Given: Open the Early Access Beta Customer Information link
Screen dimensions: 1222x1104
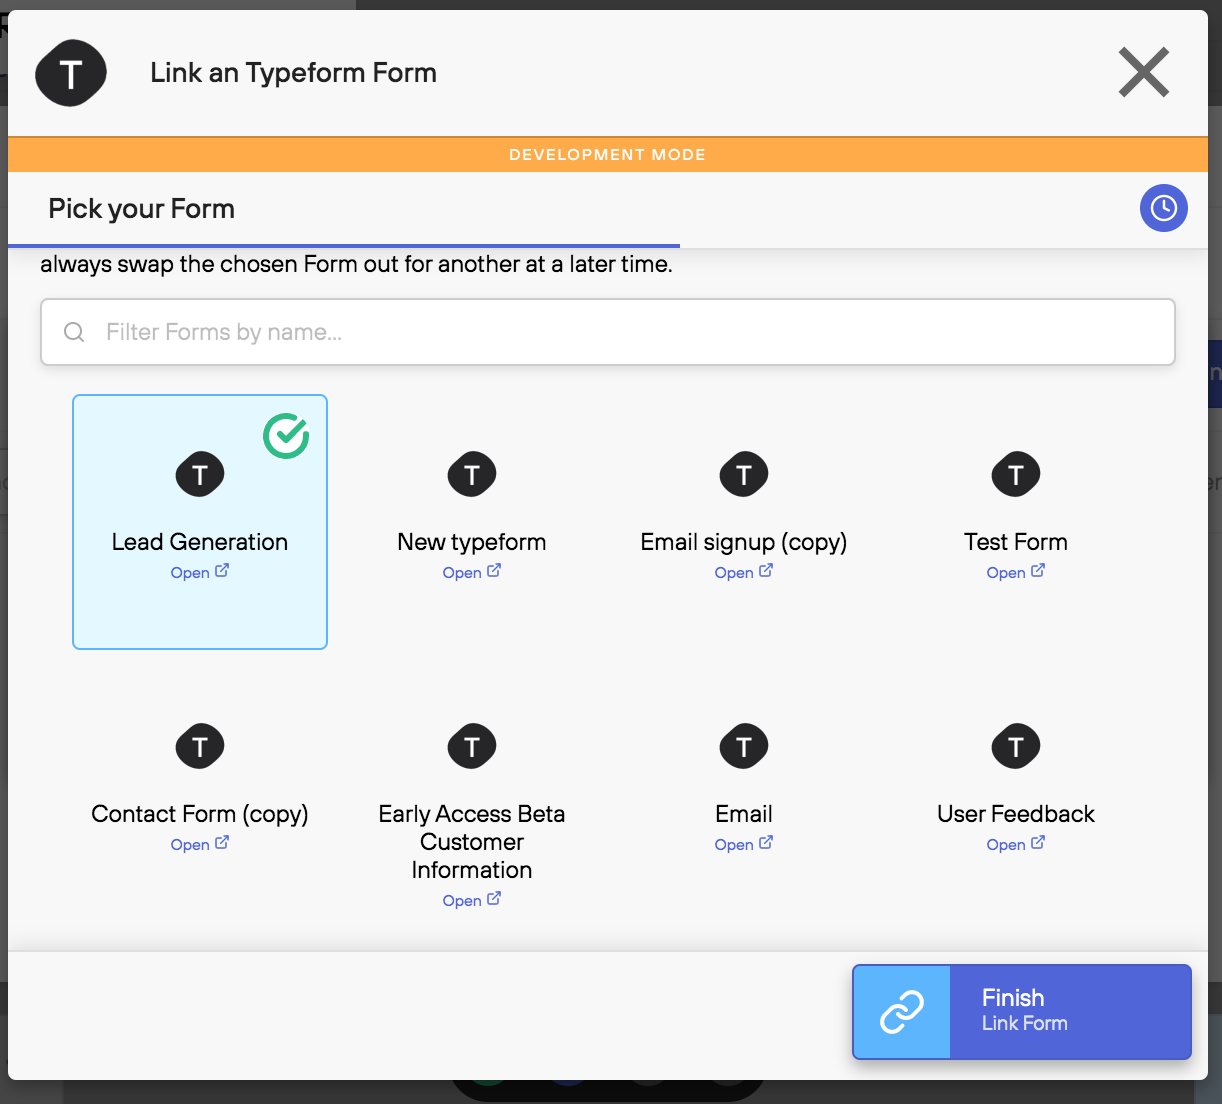Looking at the screenshot, I should 472,900.
